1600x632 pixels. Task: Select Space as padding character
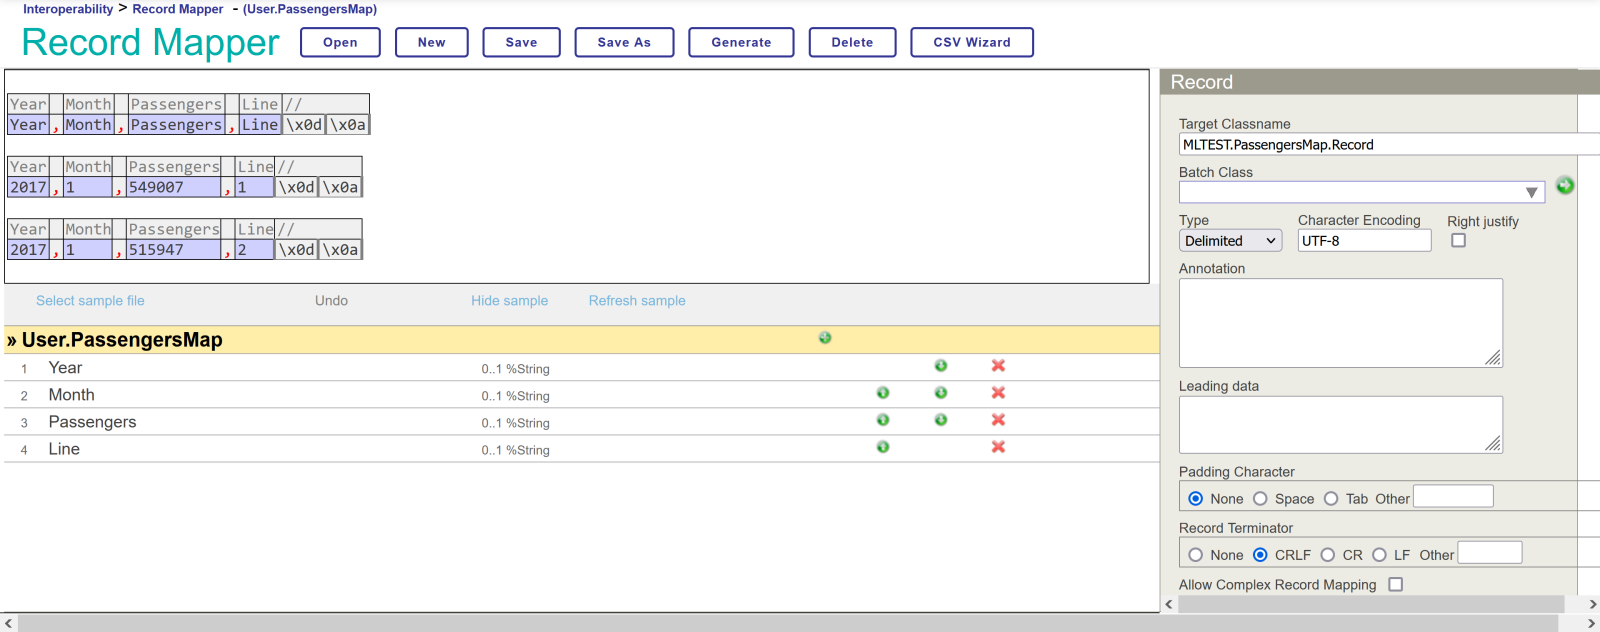(1261, 499)
